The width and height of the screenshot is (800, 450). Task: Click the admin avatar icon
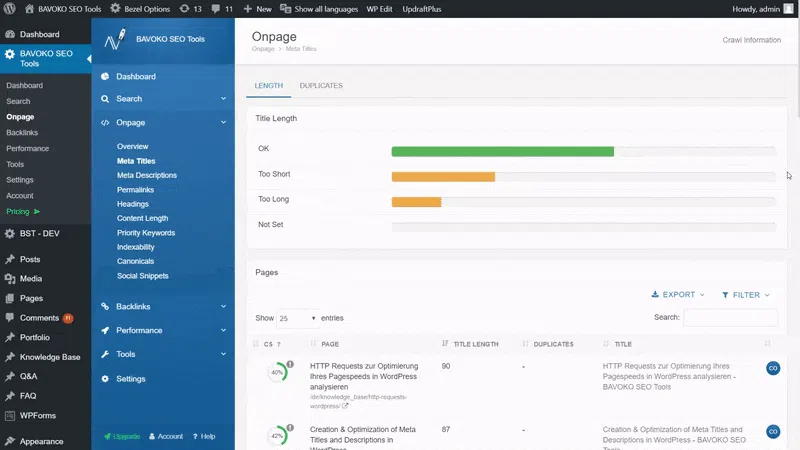point(788,9)
